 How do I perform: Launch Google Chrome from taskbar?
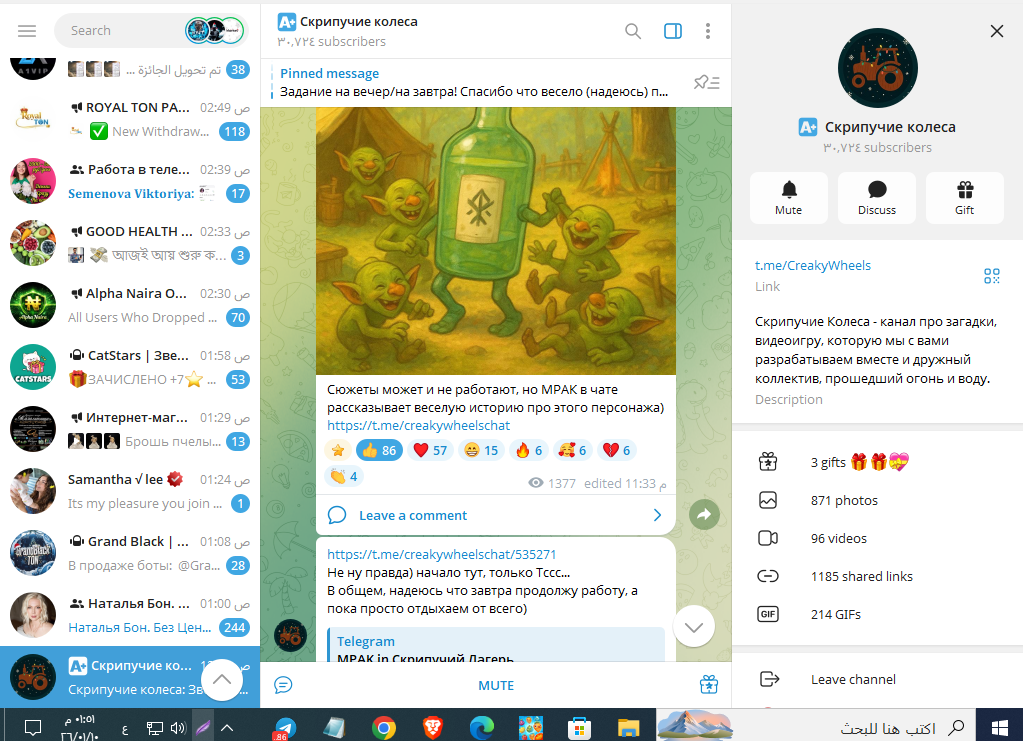coord(384,727)
